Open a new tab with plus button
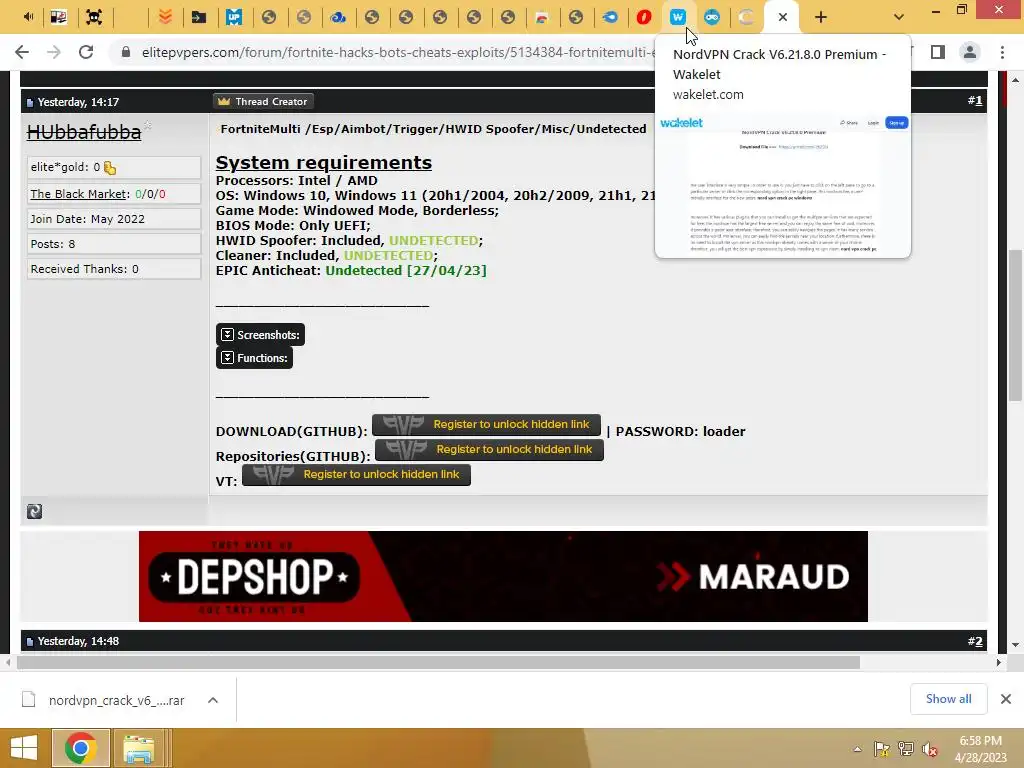Viewport: 1024px width, 768px height. [821, 17]
